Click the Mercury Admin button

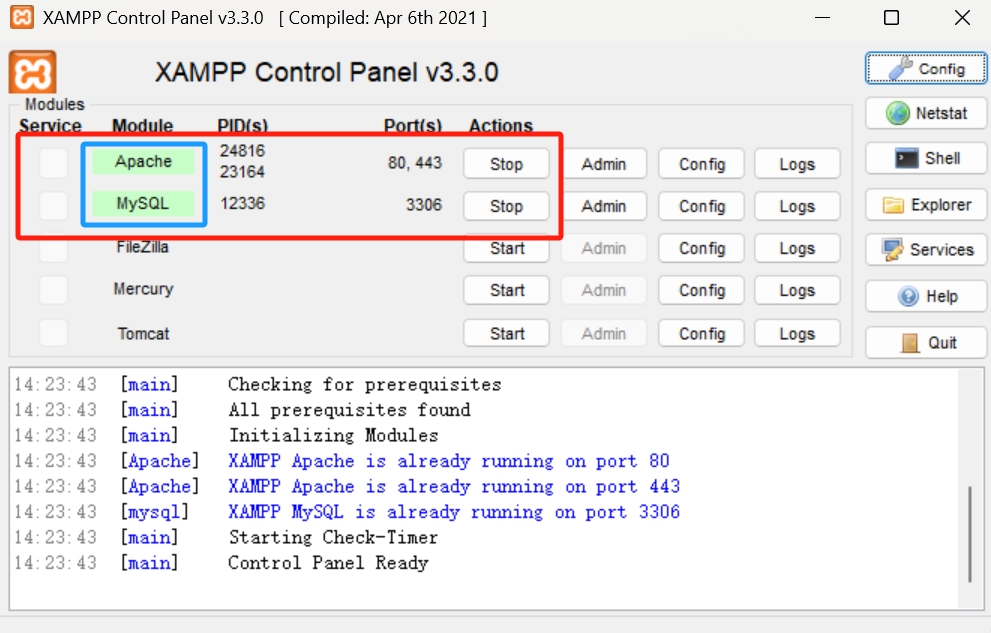click(x=604, y=291)
